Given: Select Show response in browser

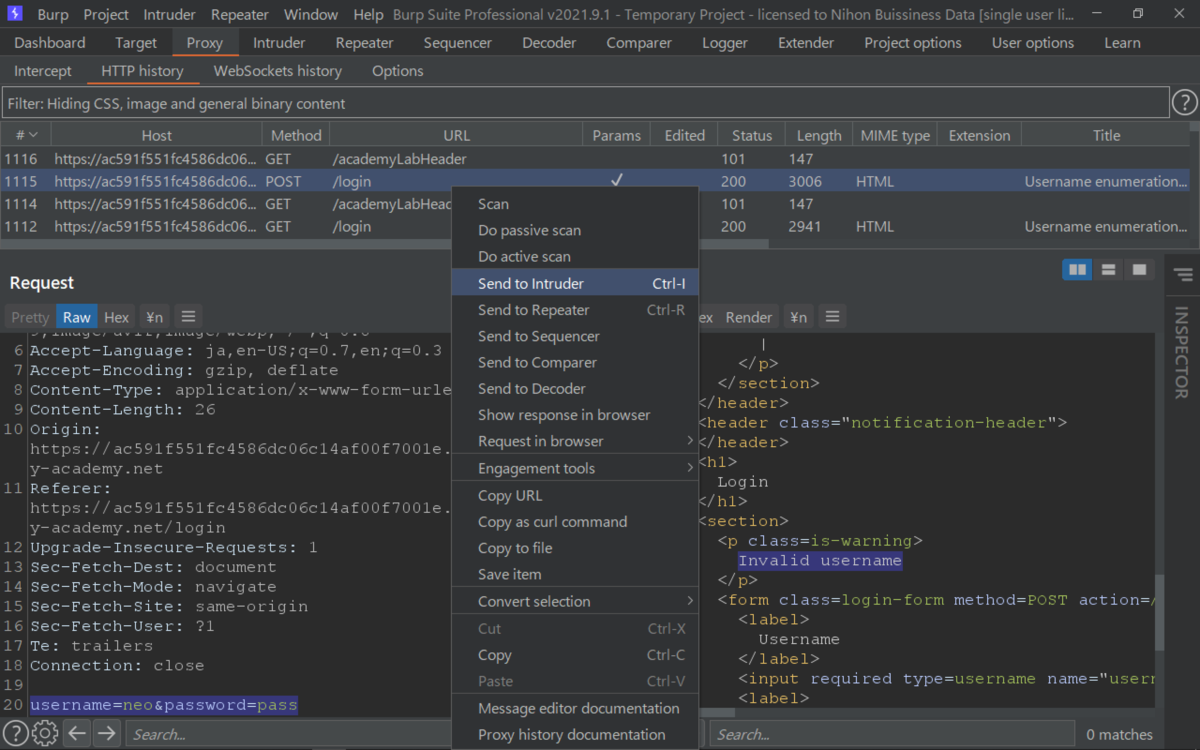Looking at the screenshot, I should pyautogui.click(x=575, y=415).
